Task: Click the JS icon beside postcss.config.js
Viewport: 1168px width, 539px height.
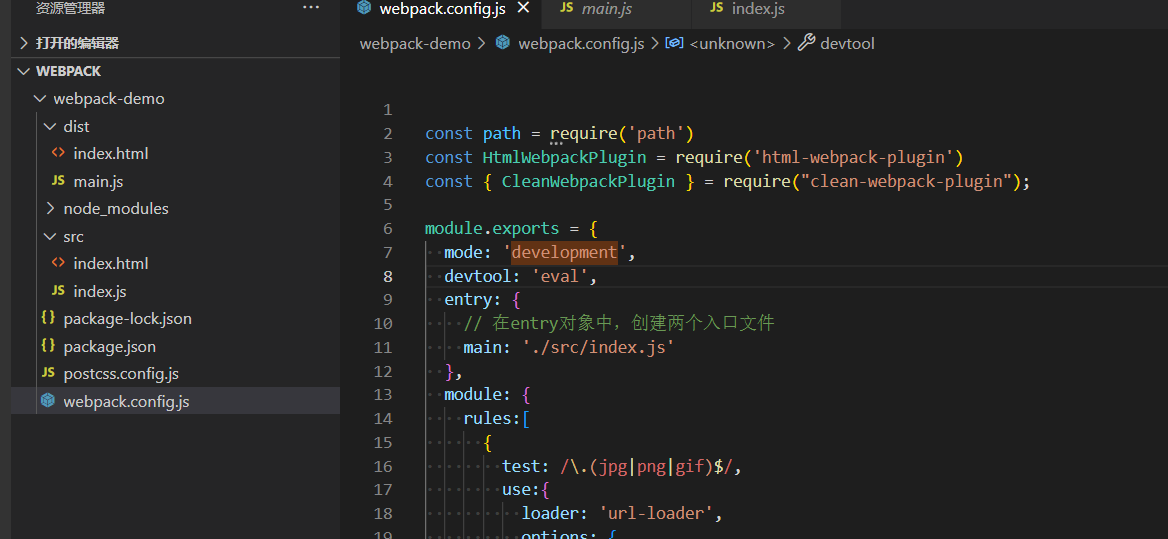Action: pyautogui.click(x=48, y=374)
